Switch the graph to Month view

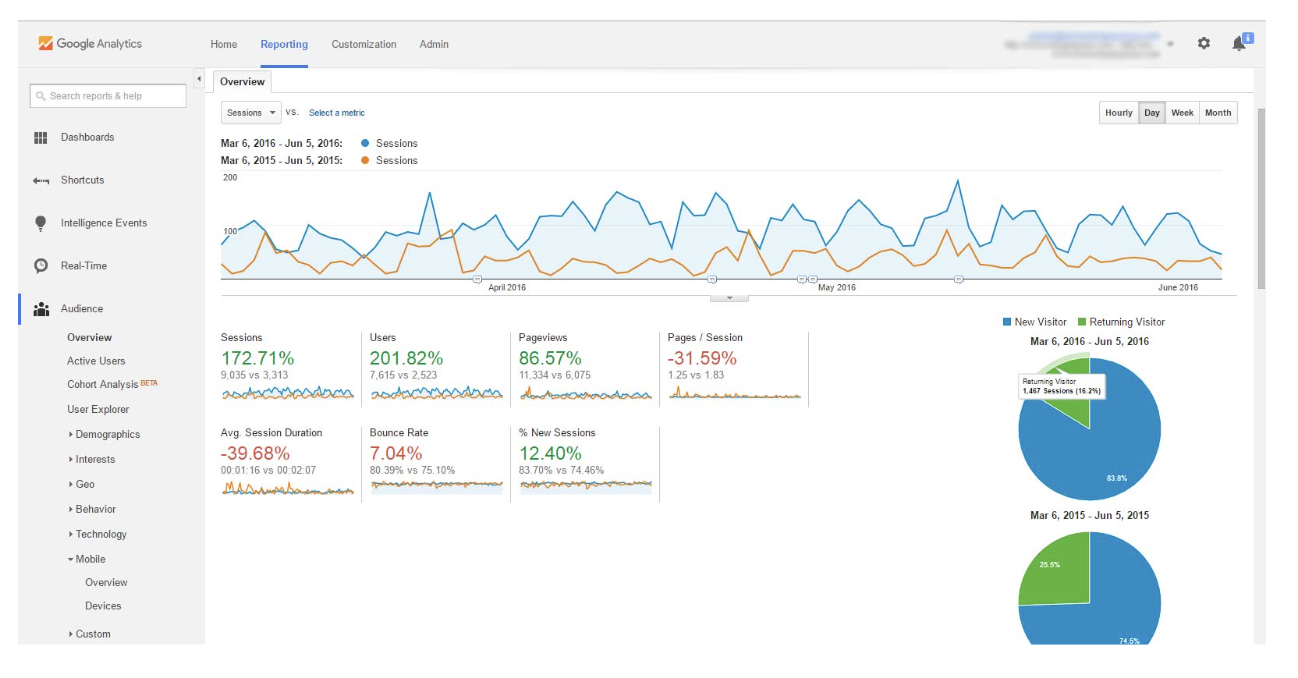(1217, 112)
